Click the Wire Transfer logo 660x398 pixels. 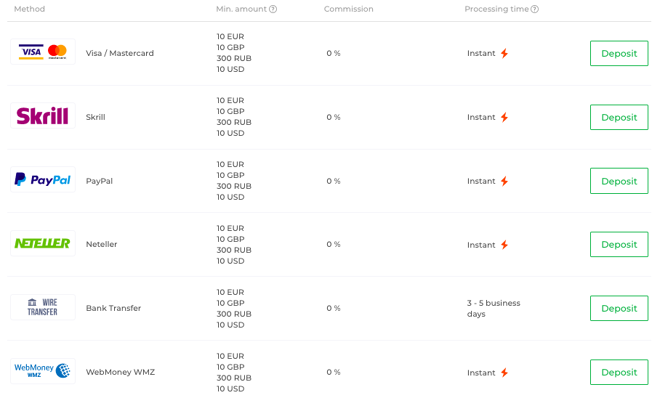click(x=43, y=307)
